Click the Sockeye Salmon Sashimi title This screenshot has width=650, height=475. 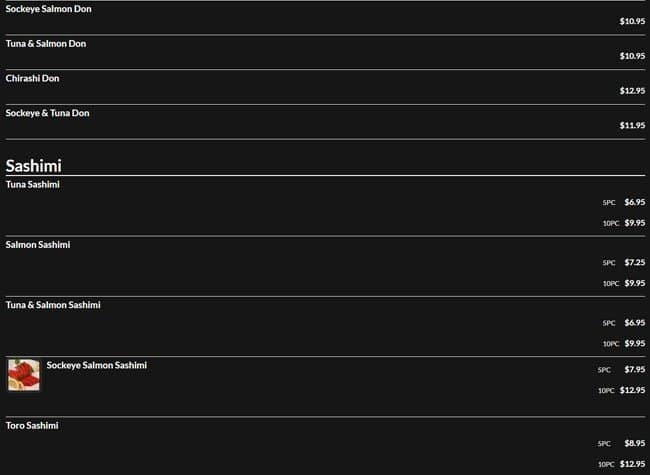point(96,365)
